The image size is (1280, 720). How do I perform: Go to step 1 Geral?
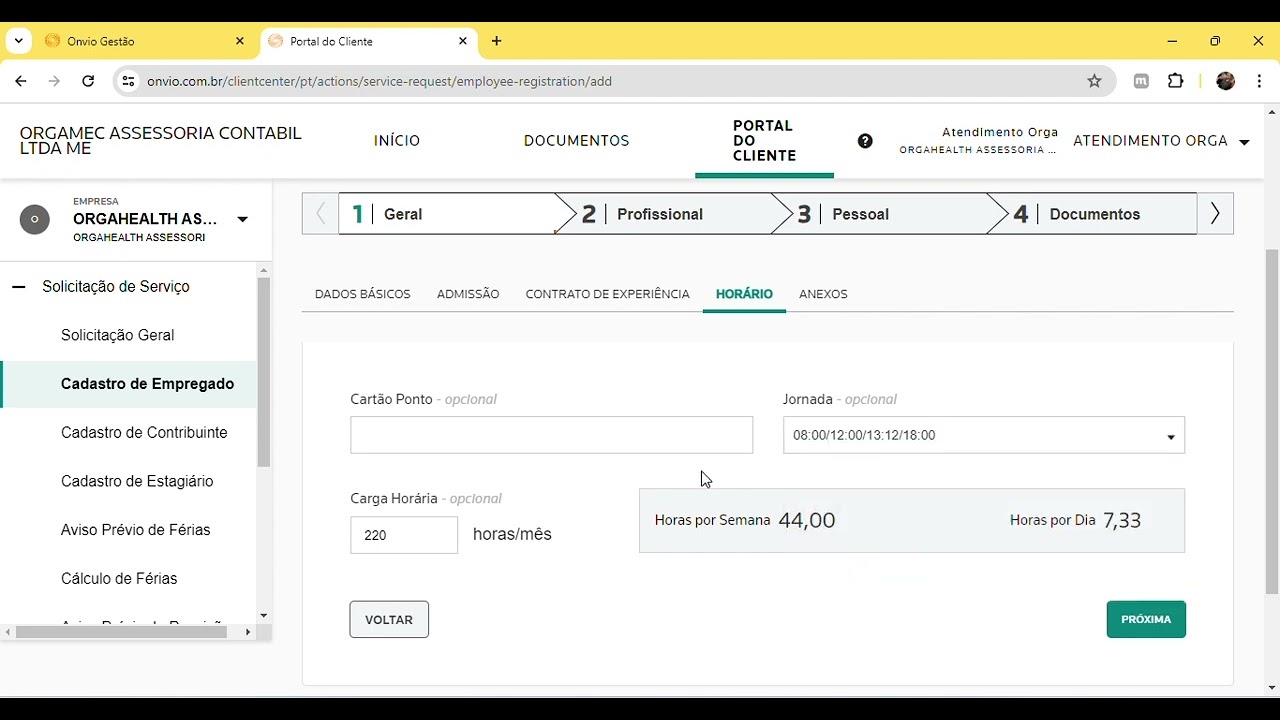pos(448,214)
